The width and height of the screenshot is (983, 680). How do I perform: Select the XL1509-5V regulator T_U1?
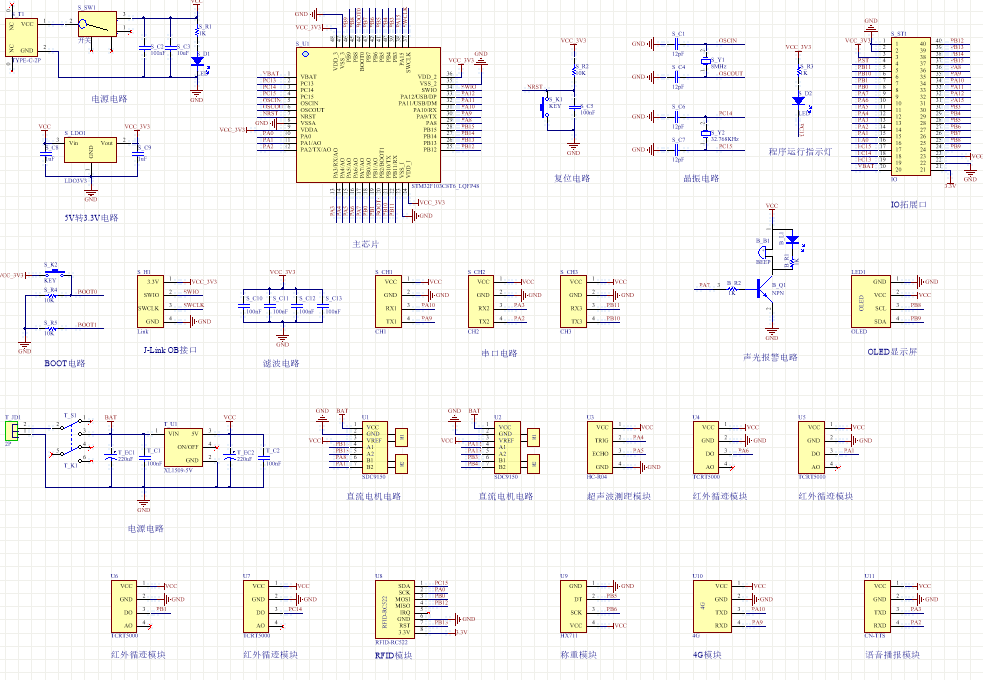(183, 447)
